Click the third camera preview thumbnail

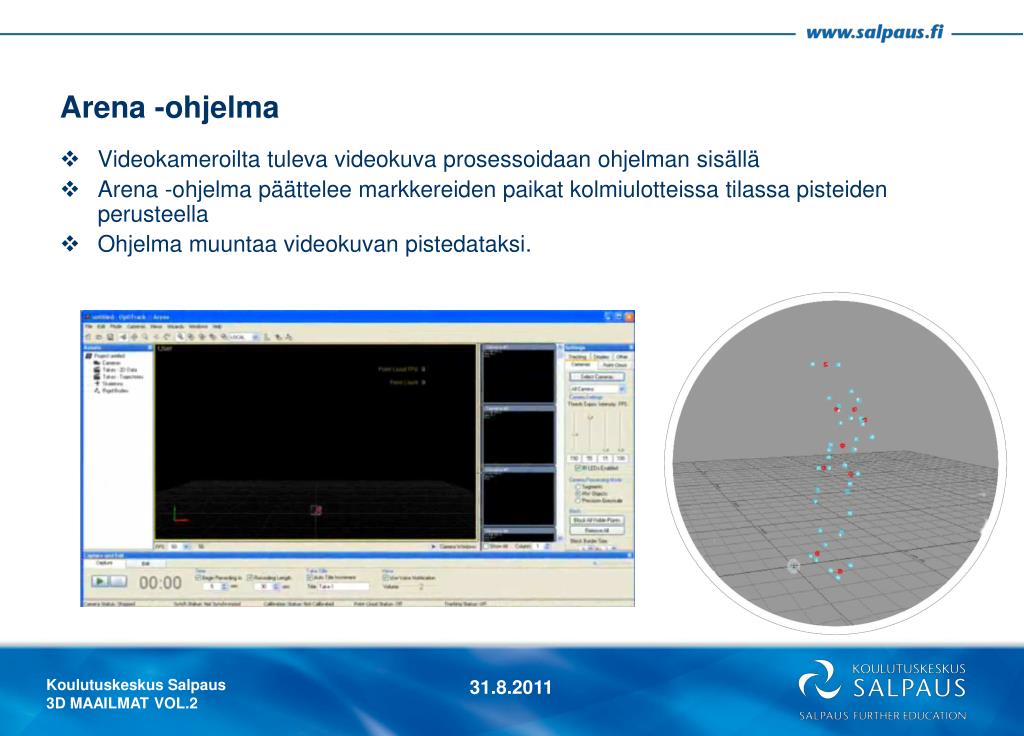519,495
